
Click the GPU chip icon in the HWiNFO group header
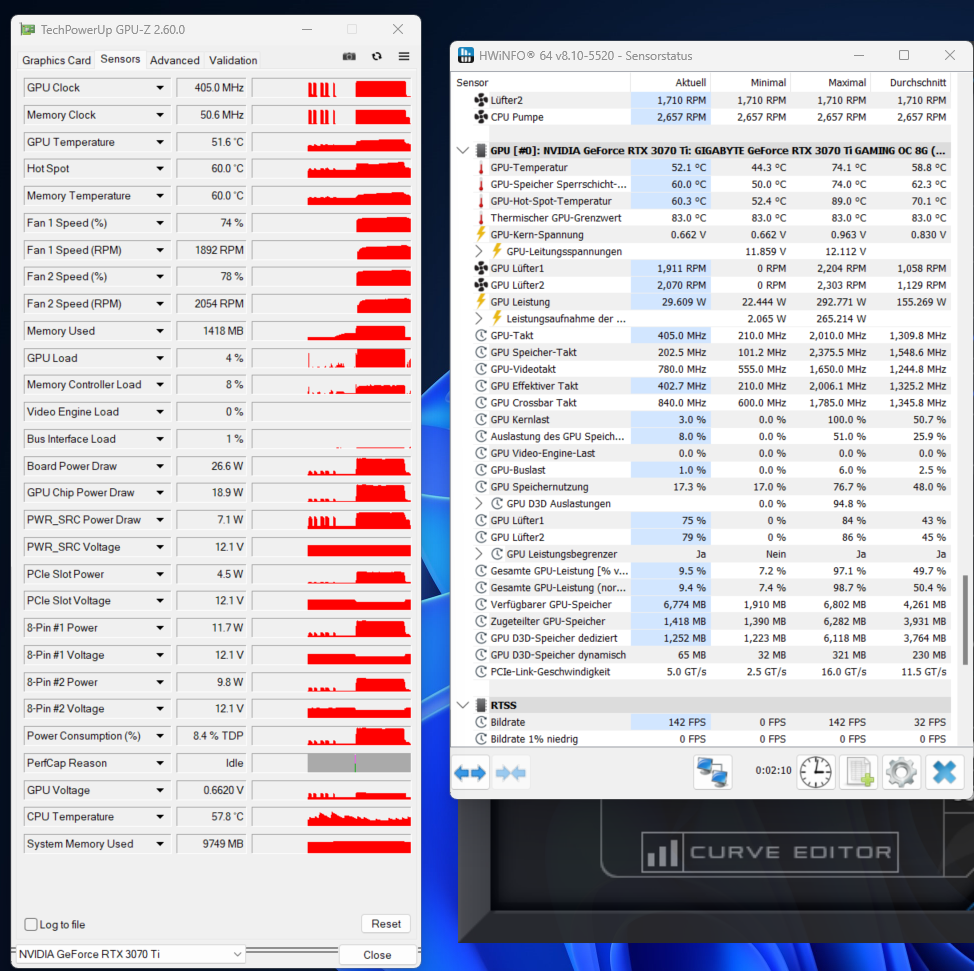coord(481,150)
